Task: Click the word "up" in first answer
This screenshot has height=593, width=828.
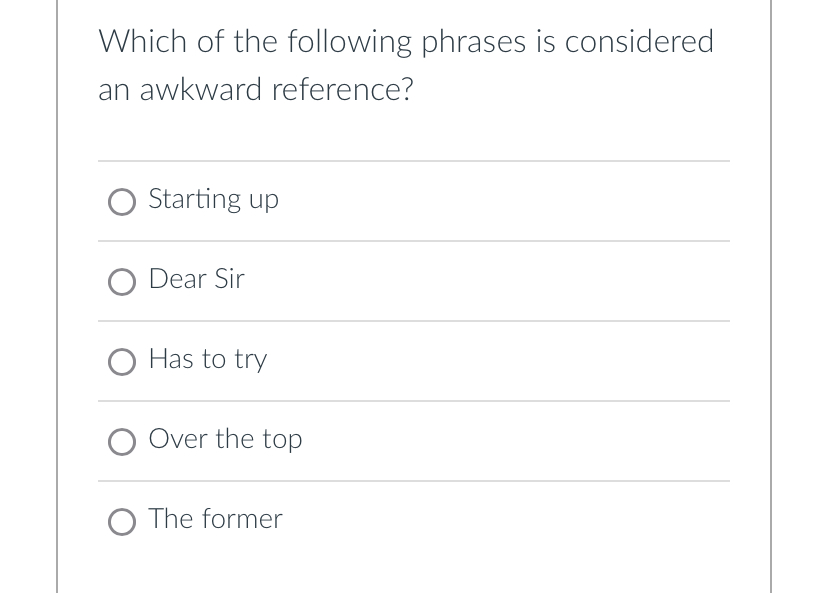Action: click(263, 200)
